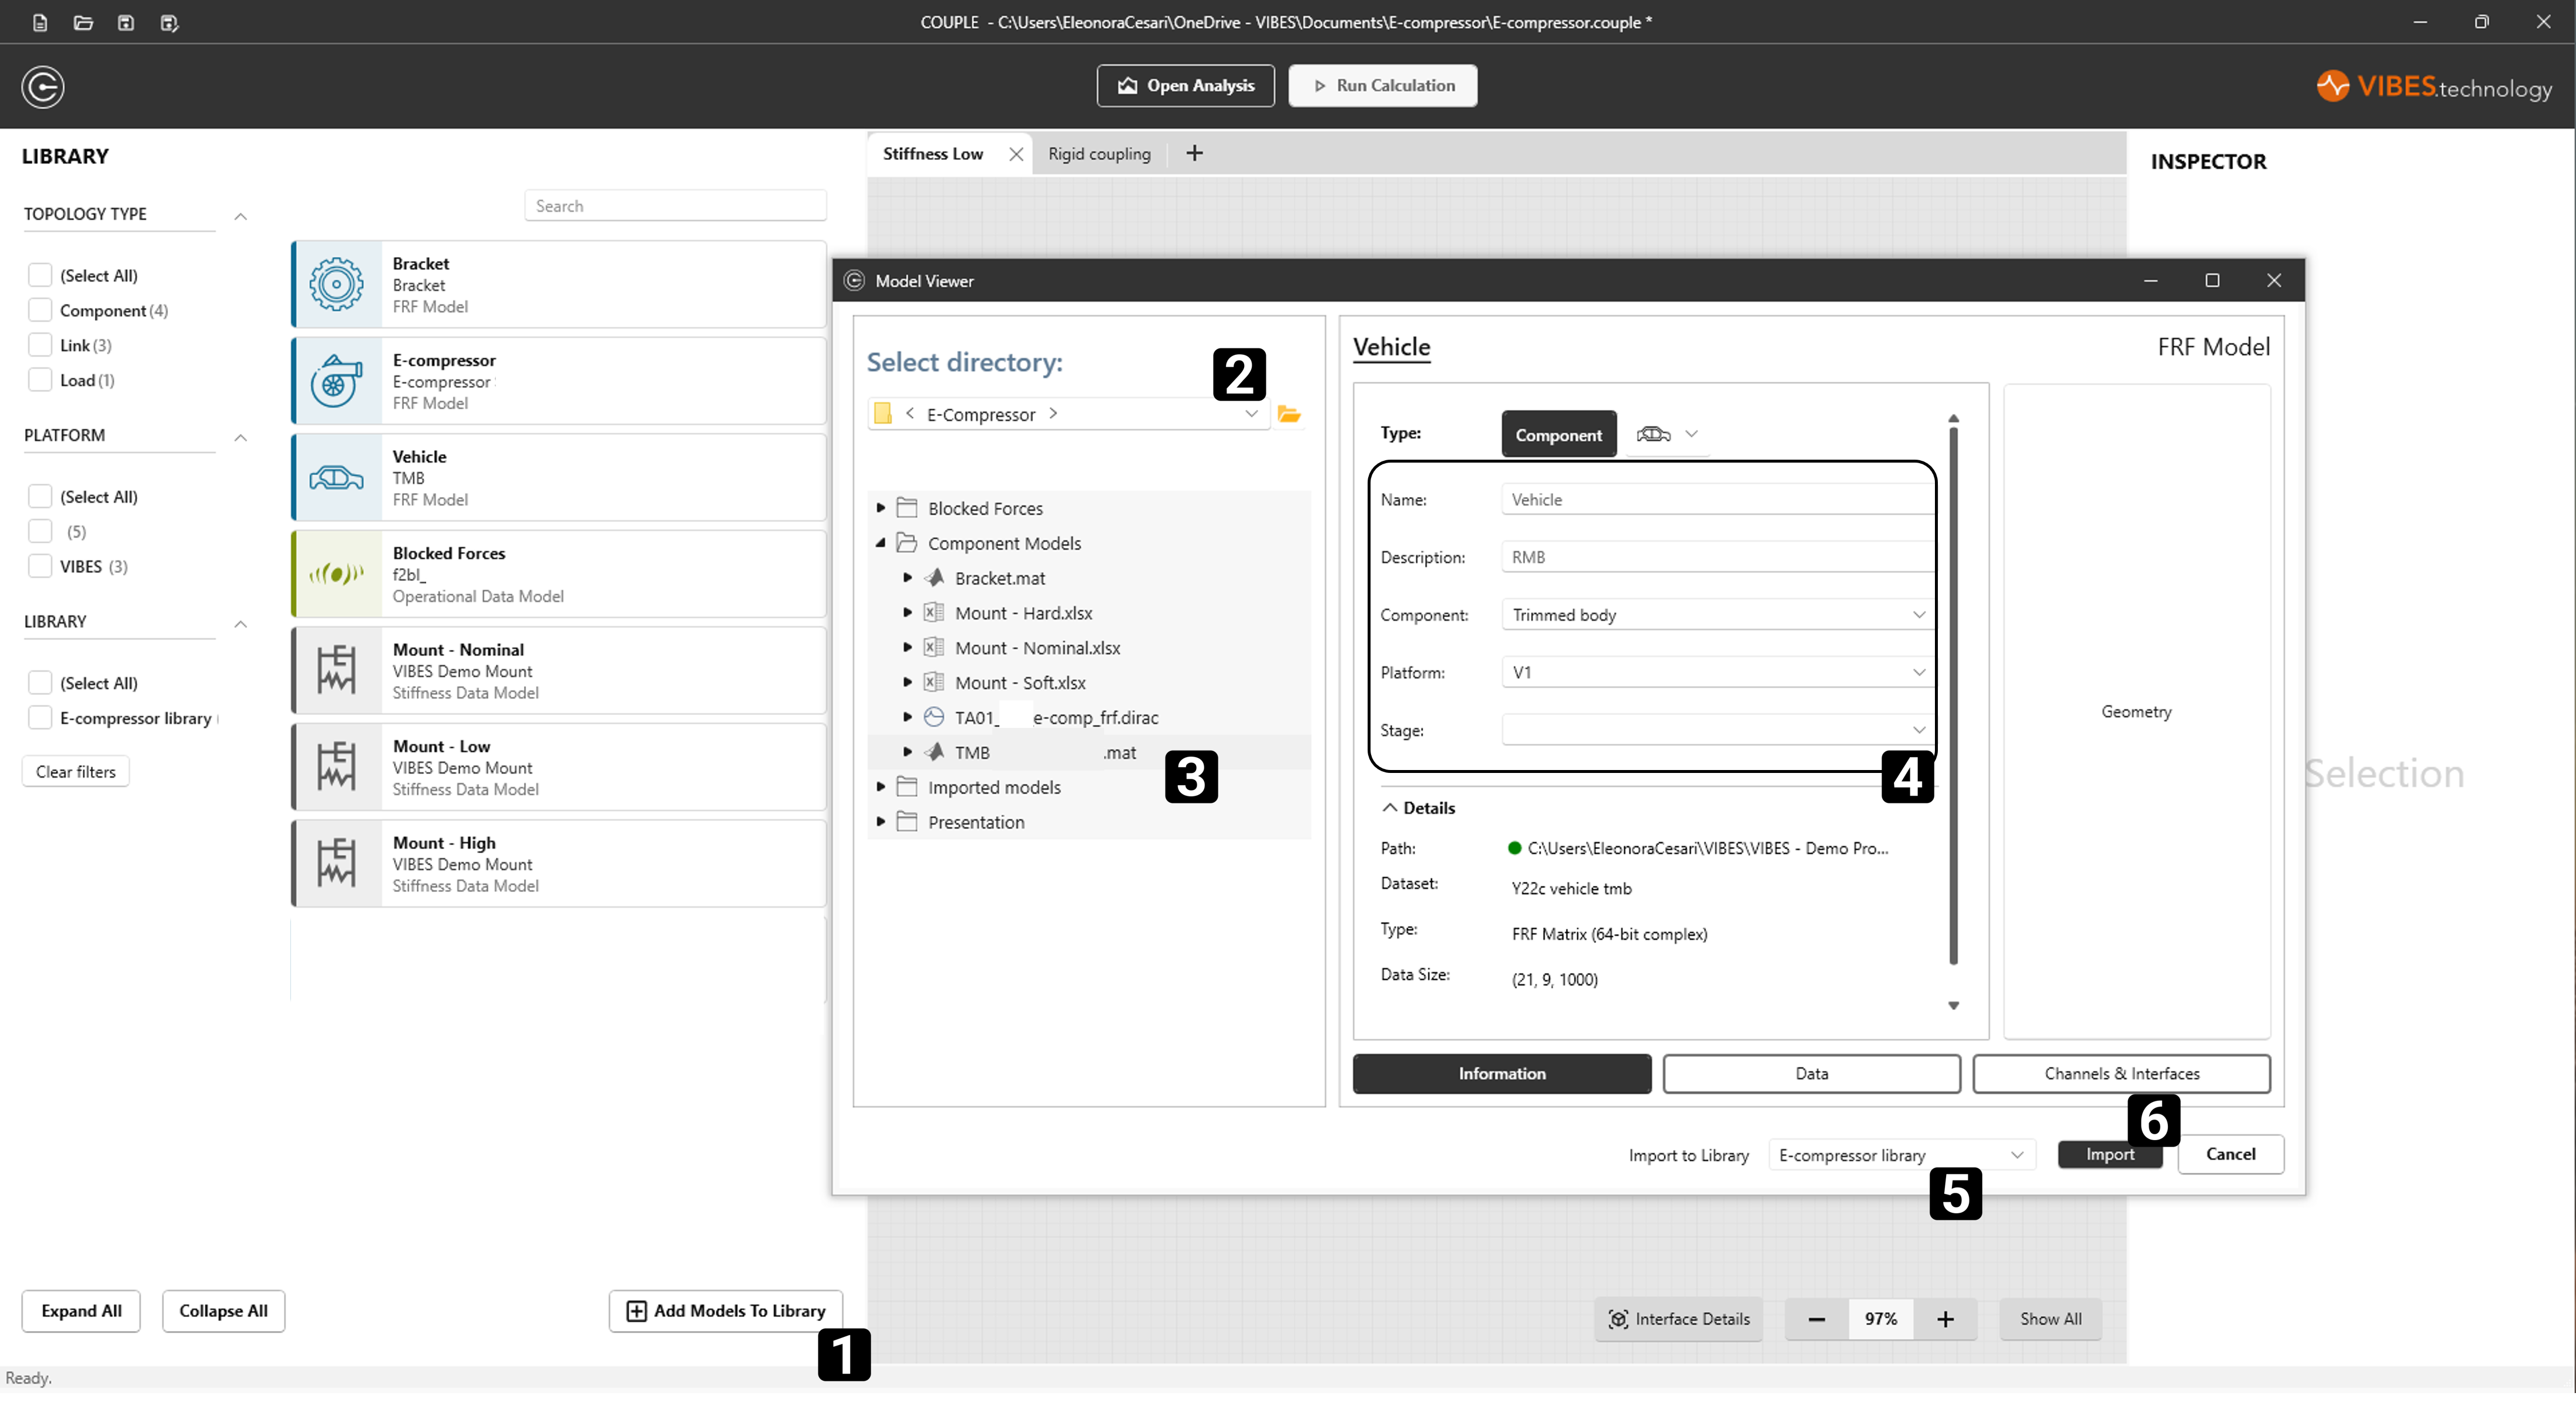Switch to the Rigid coupling tab
The height and width of the screenshot is (1420, 2576).
click(1099, 154)
